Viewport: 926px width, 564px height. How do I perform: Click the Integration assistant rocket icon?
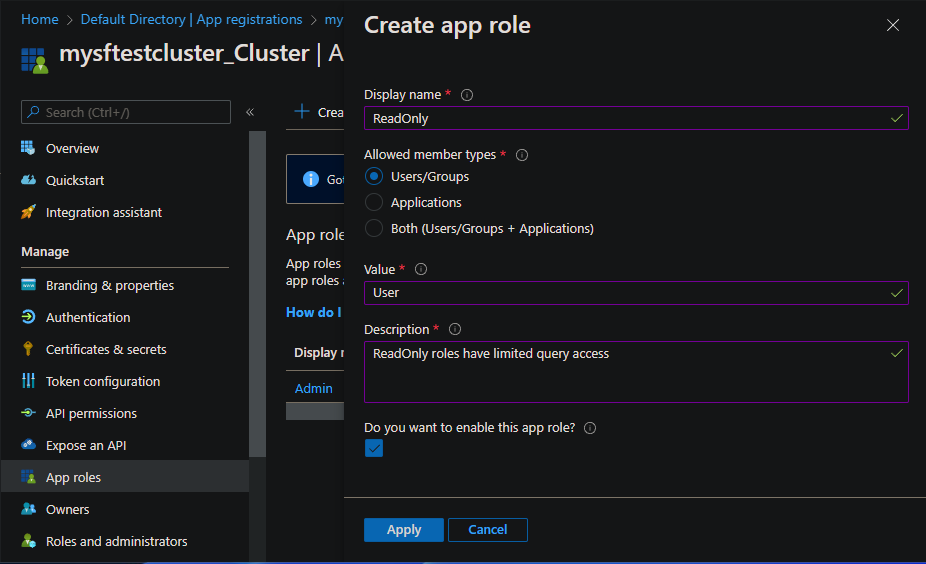point(28,212)
